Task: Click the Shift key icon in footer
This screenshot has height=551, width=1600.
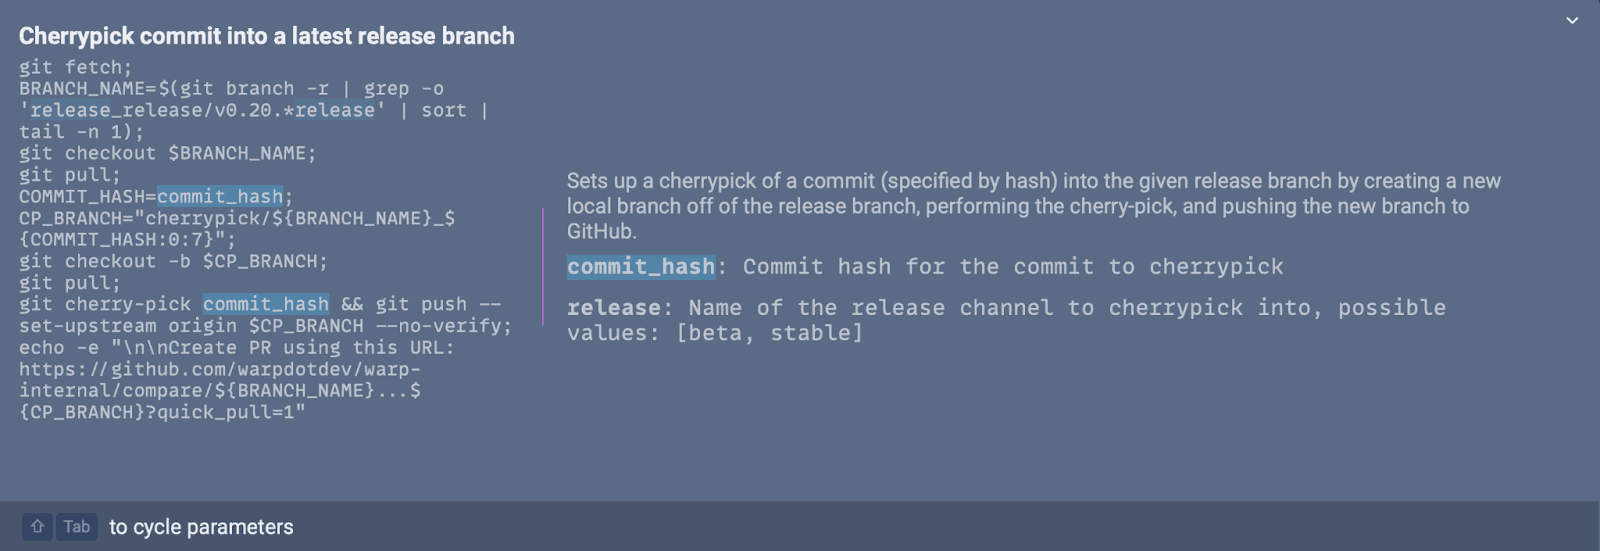Action: point(38,527)
